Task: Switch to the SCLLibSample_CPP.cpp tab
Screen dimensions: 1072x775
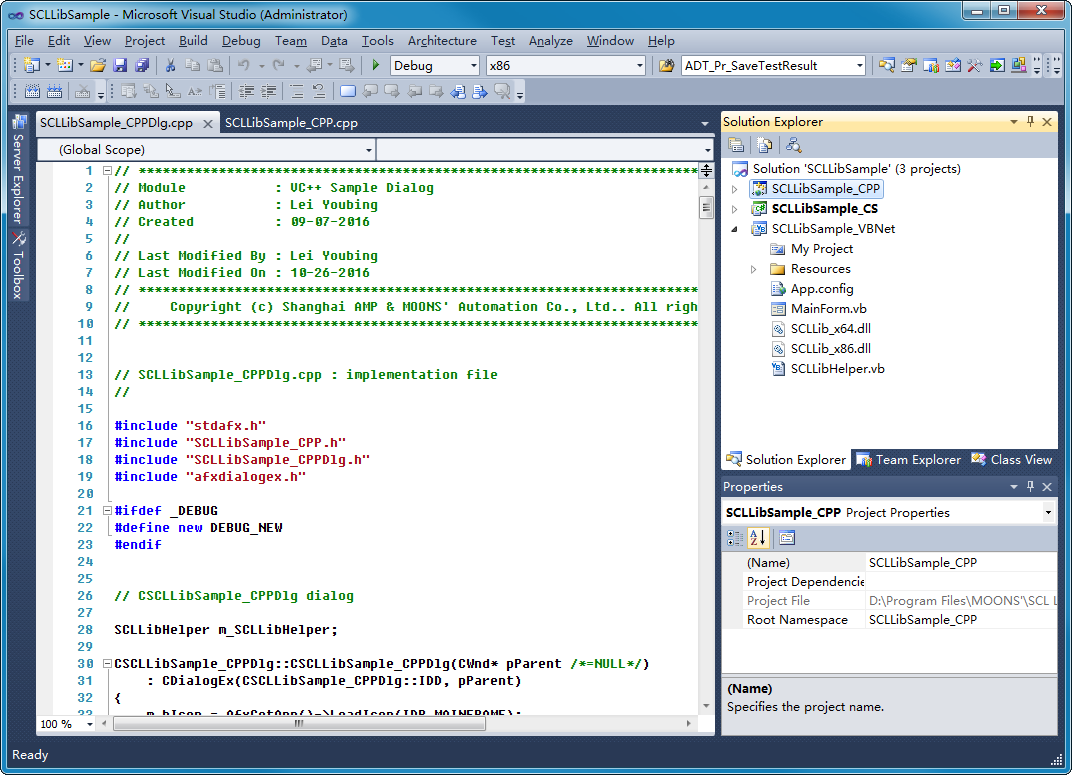Action: (x=291, y=123)
